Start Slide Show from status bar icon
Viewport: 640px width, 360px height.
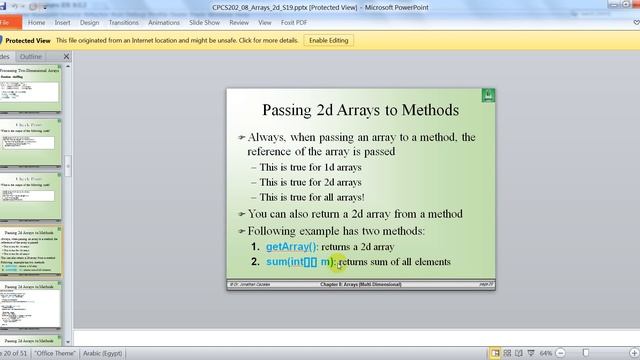531,353
